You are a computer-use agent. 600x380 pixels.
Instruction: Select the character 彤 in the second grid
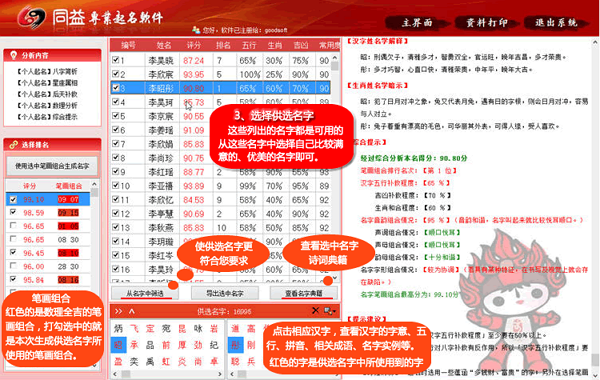point(235,345)
